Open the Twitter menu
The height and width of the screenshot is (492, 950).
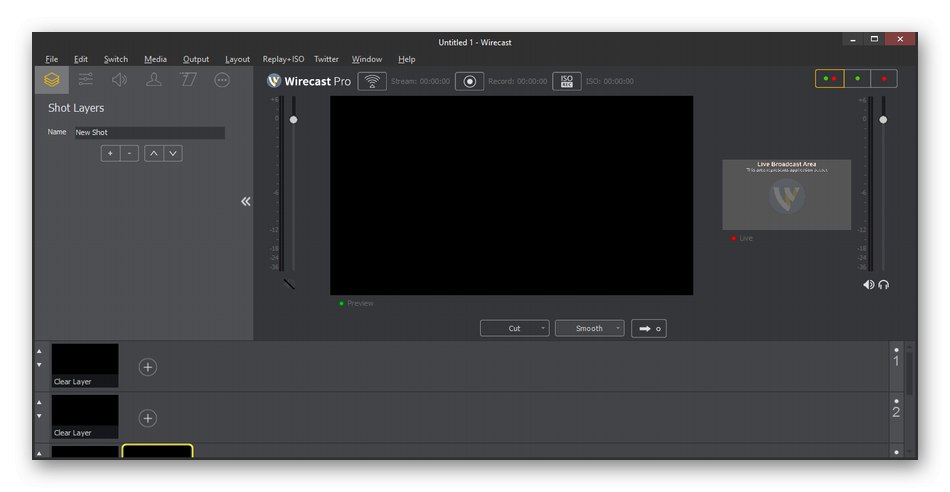(x=326, y=59)
